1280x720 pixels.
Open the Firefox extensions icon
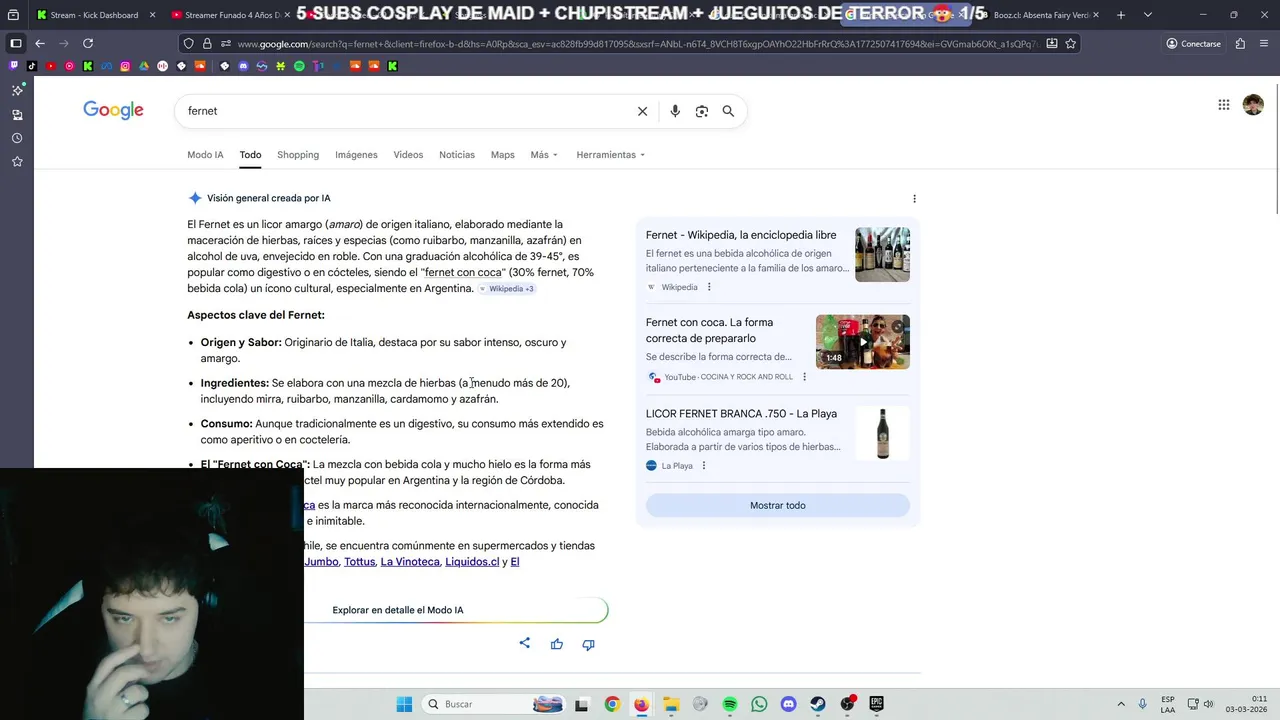click(x=1240, y=44)
